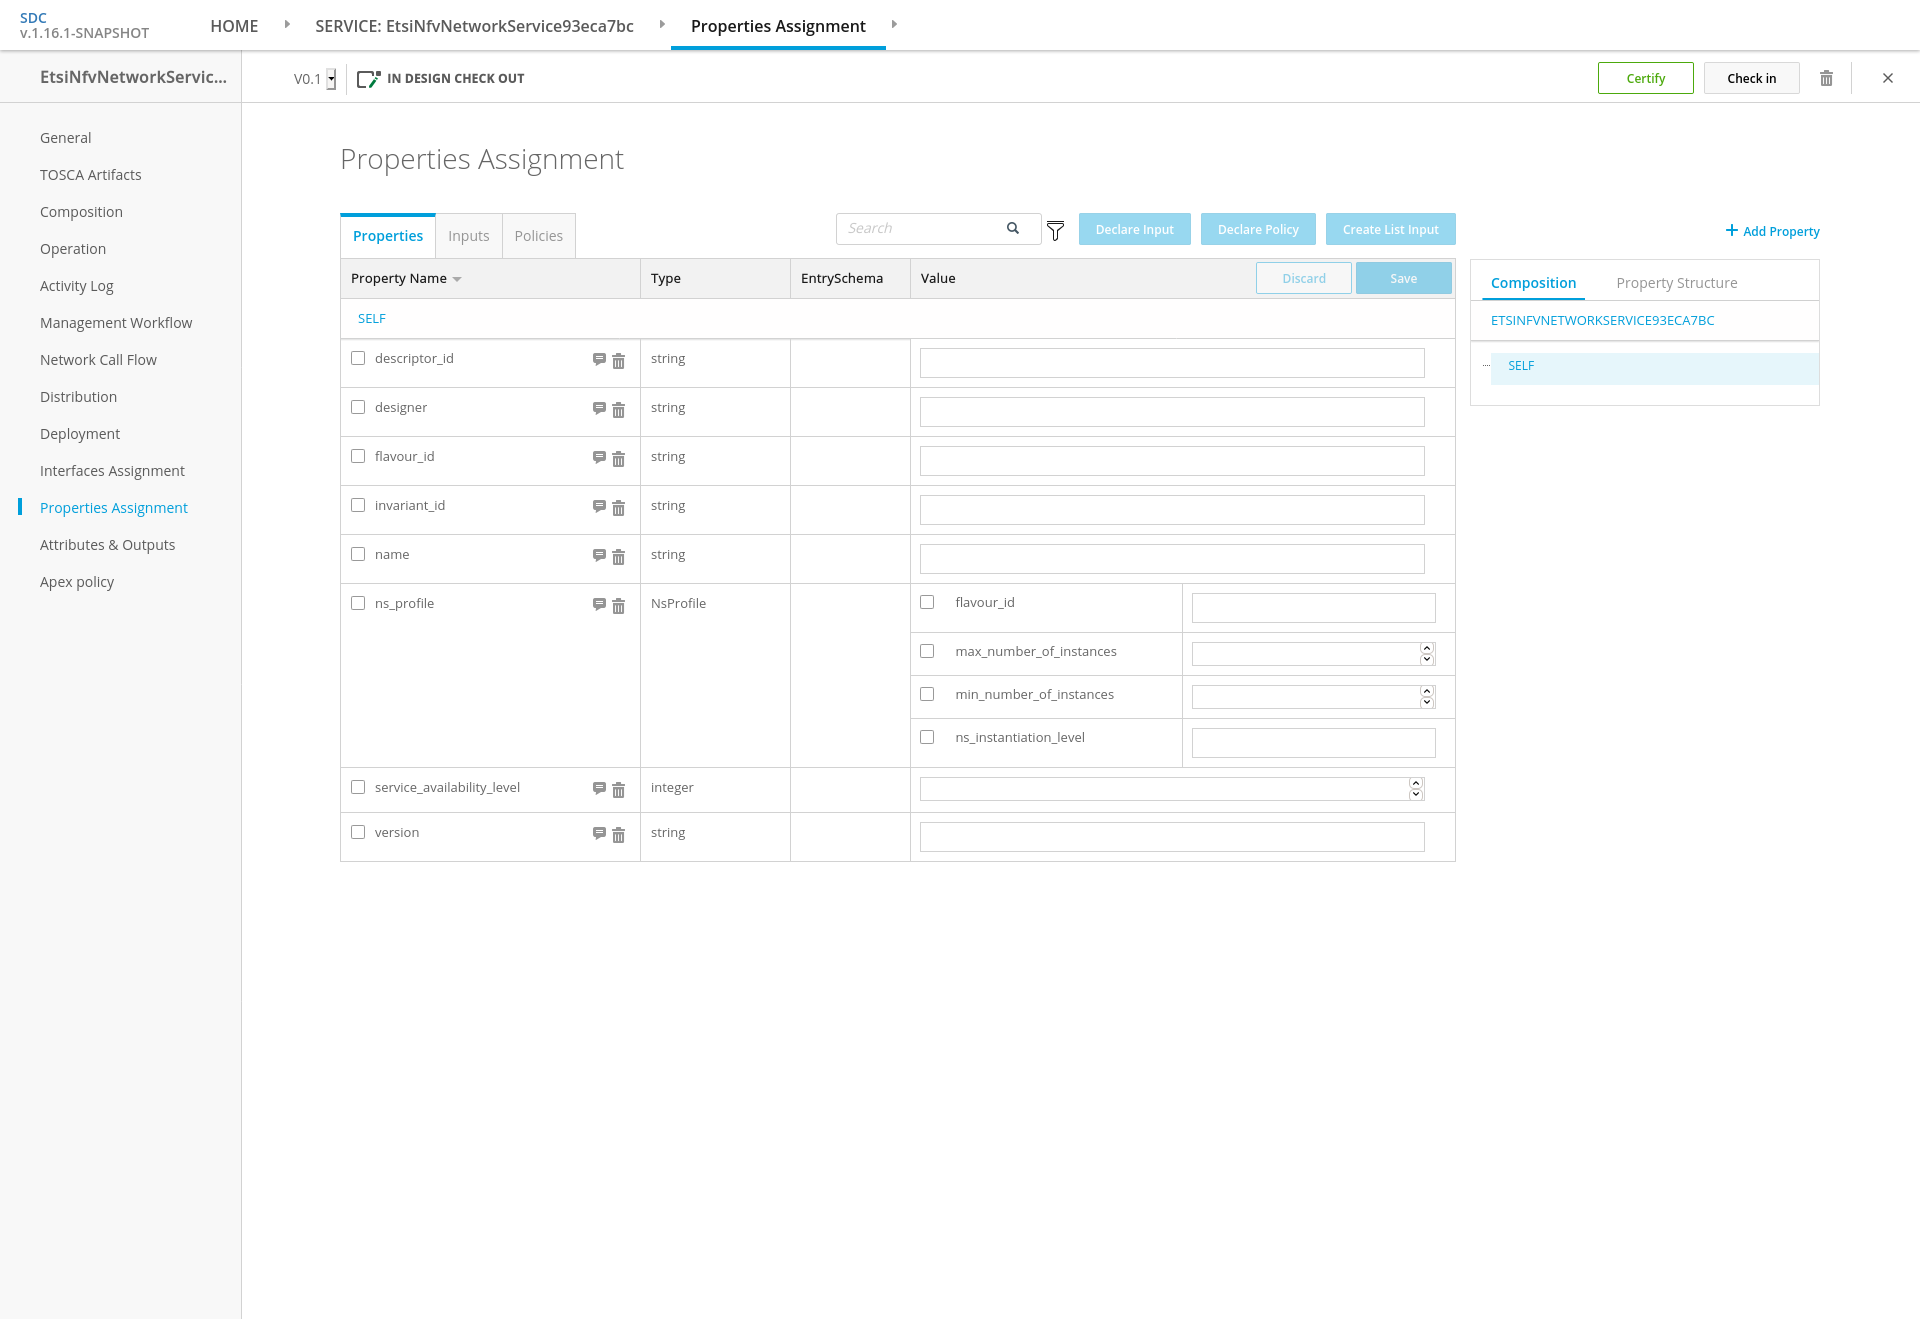This screenshot has height=1319, width=1920.
Task: Tick the service_availability_level checkbox
Action: [x=358, y=787]
